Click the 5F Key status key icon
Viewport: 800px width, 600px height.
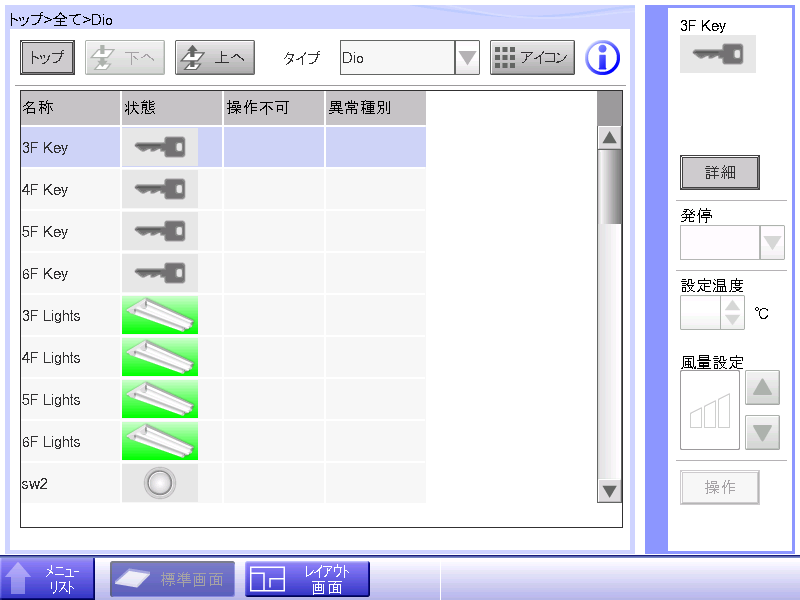click(160, 231)
